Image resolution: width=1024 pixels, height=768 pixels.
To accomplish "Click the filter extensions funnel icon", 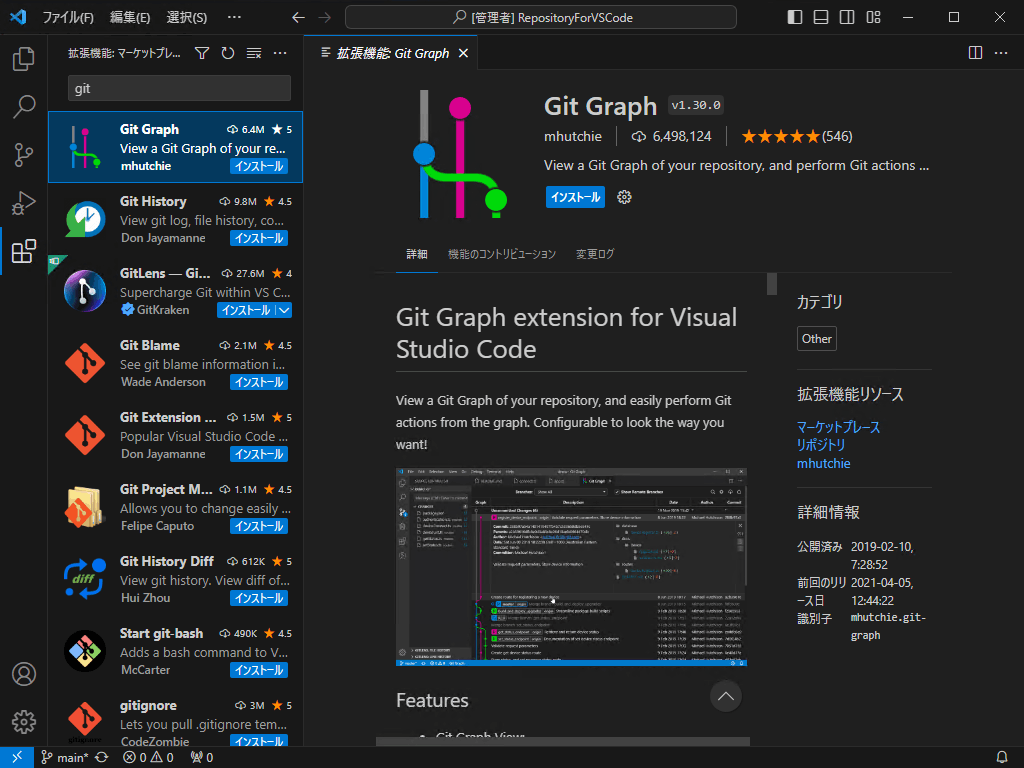I will 202,53.
